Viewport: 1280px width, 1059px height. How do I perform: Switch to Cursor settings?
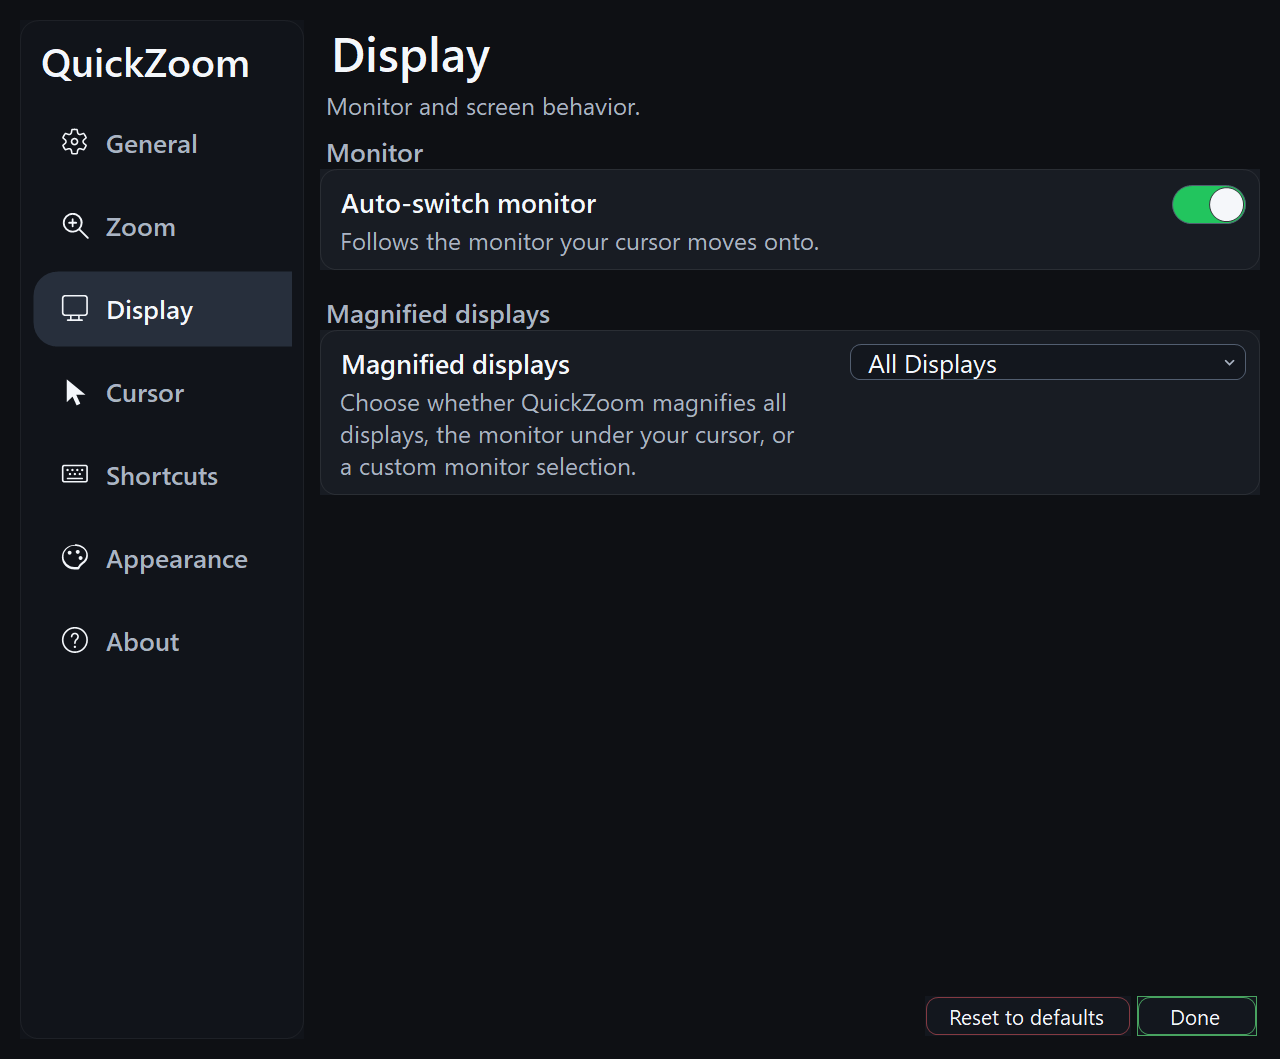(163, 392)
